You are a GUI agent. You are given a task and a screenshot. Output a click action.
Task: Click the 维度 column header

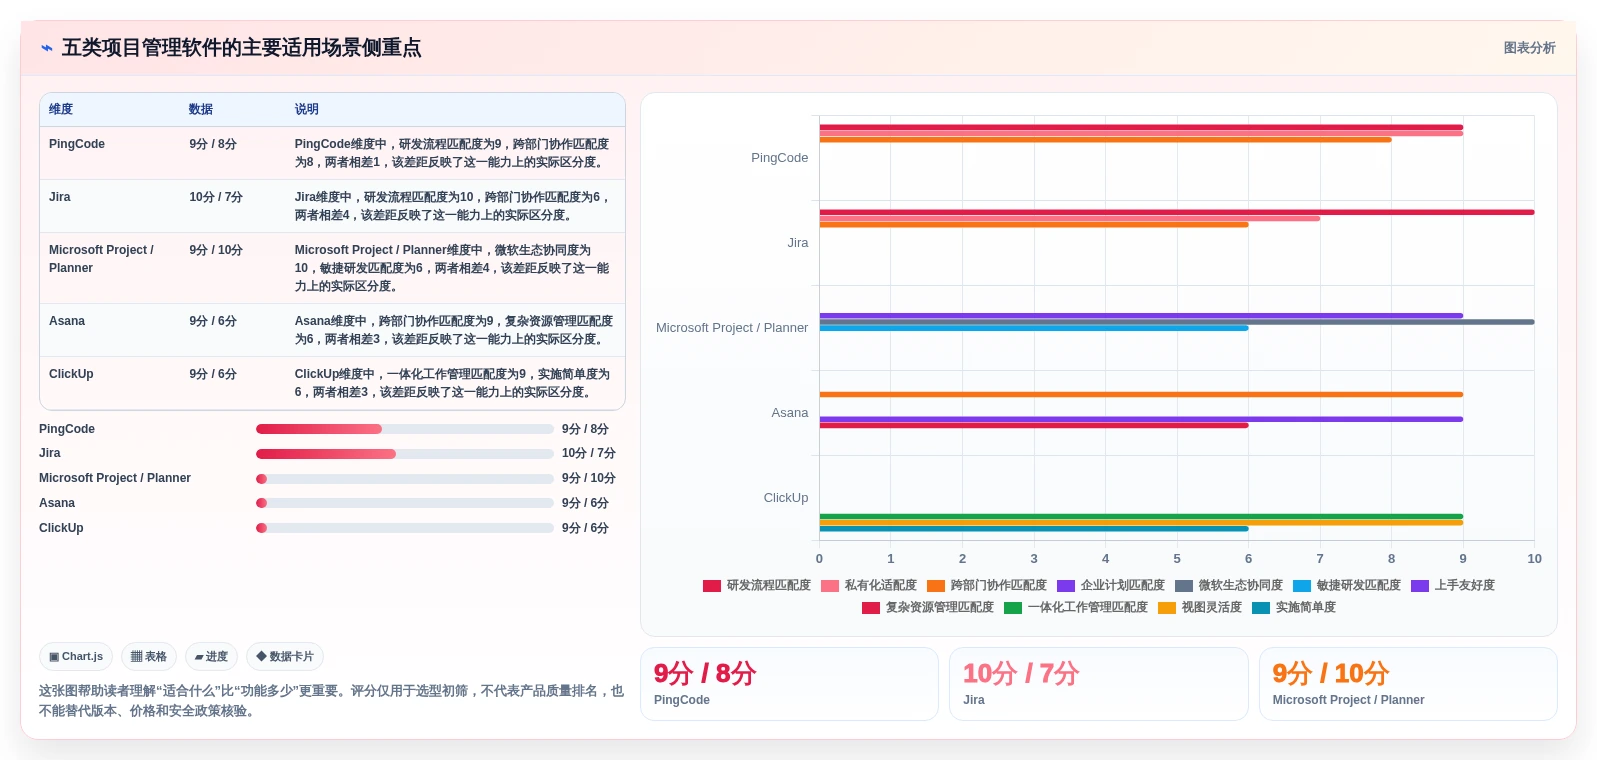click(61, 110)
